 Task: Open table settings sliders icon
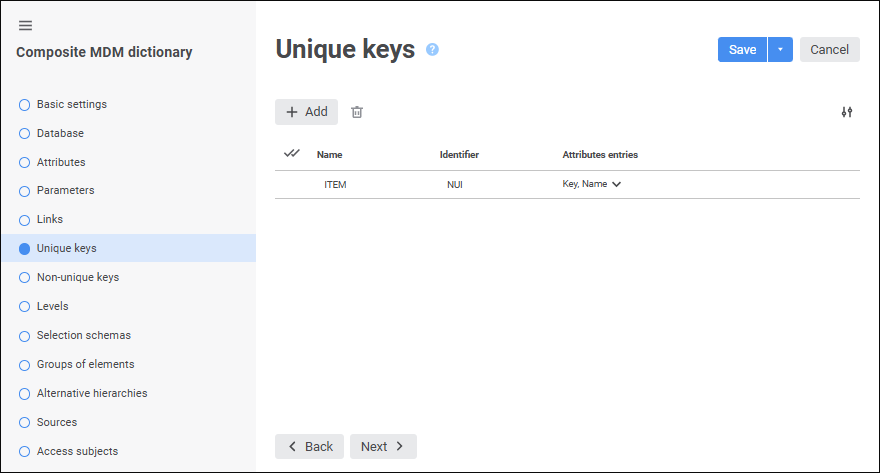click(x=847, y=112)
